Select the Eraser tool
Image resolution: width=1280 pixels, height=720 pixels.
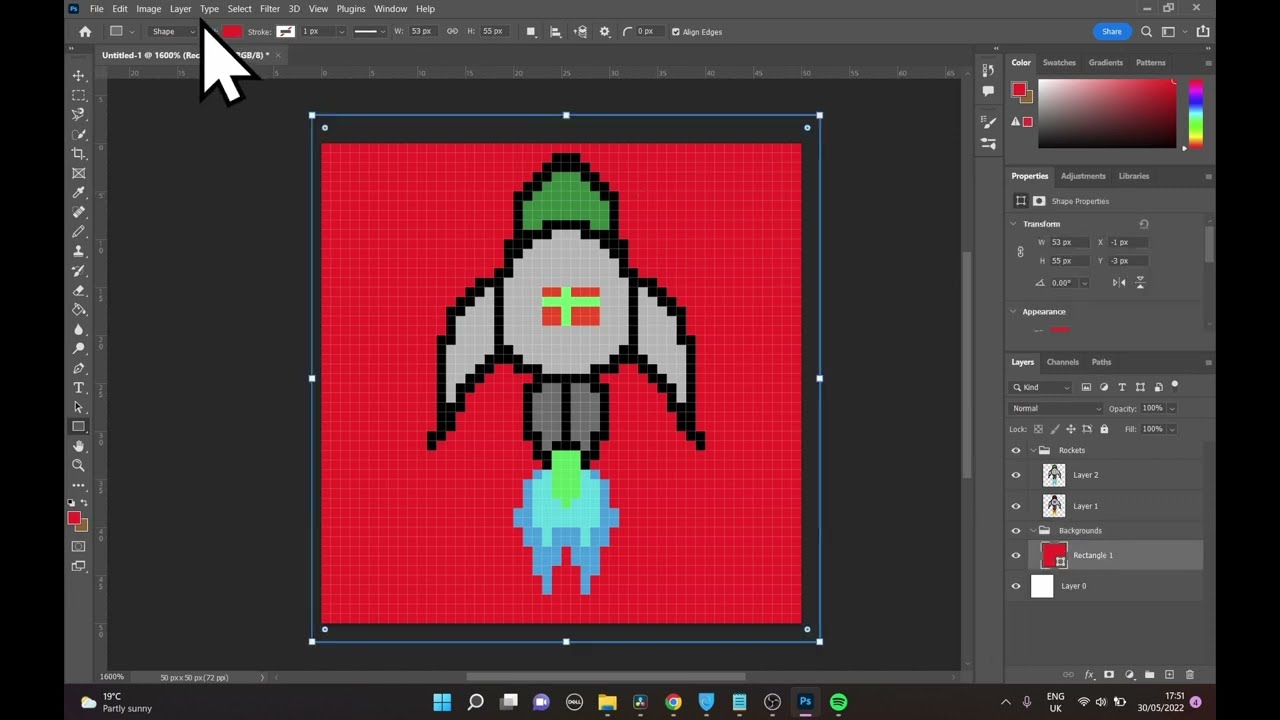pyautogui.click(x=78, y=290)
